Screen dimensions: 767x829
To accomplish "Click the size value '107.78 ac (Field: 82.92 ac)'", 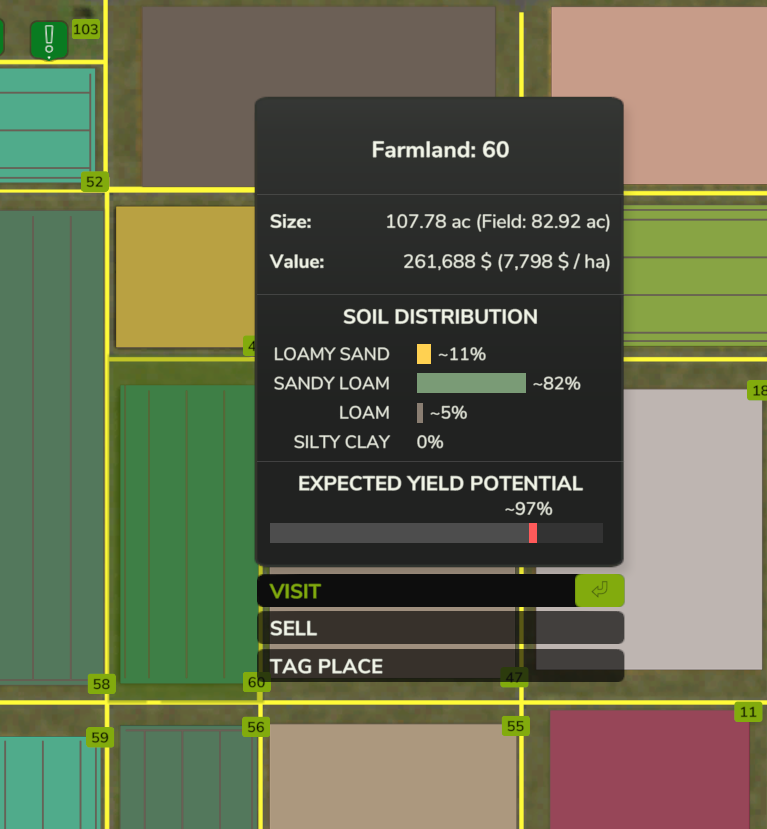I will click(x=498, y=222).
